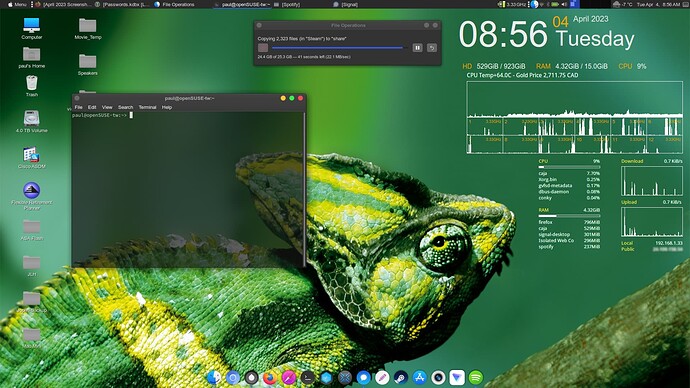Launch Spotify from the dock

pos(476,377)
